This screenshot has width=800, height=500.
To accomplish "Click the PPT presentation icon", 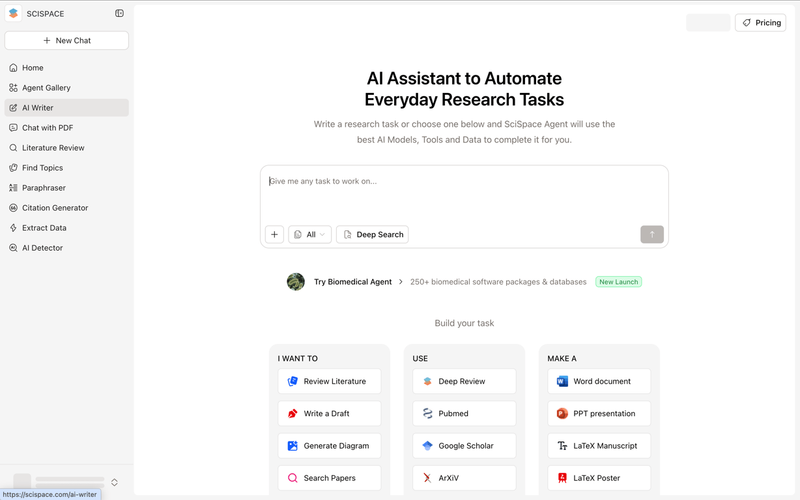I will [x=562, y=413].
